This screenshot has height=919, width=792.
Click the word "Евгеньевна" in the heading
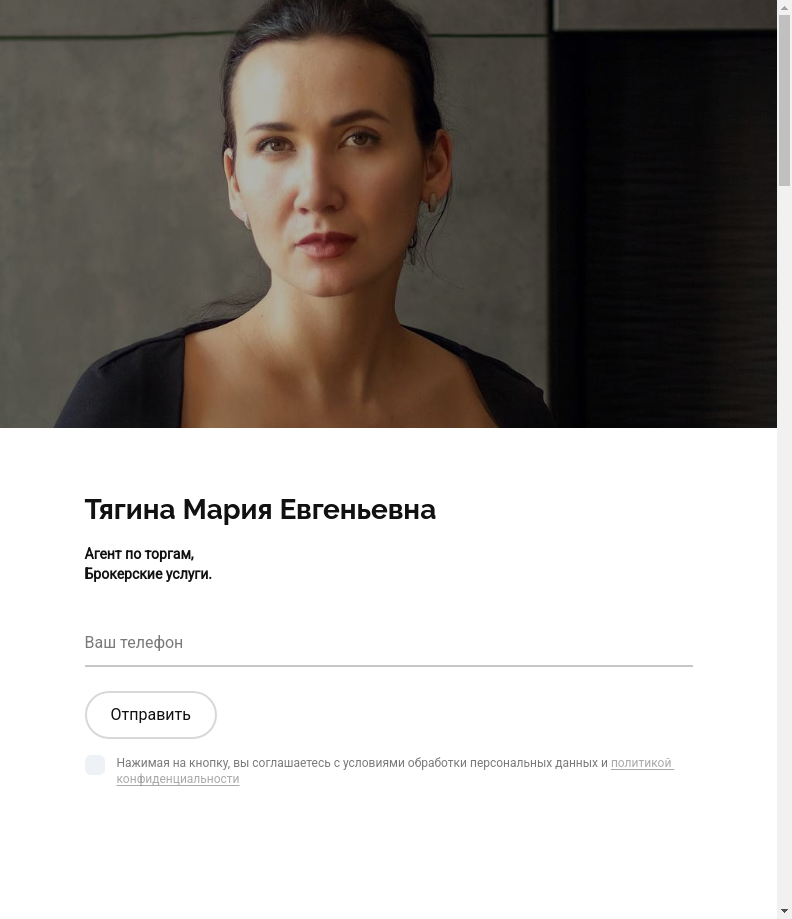coord(358,509)
